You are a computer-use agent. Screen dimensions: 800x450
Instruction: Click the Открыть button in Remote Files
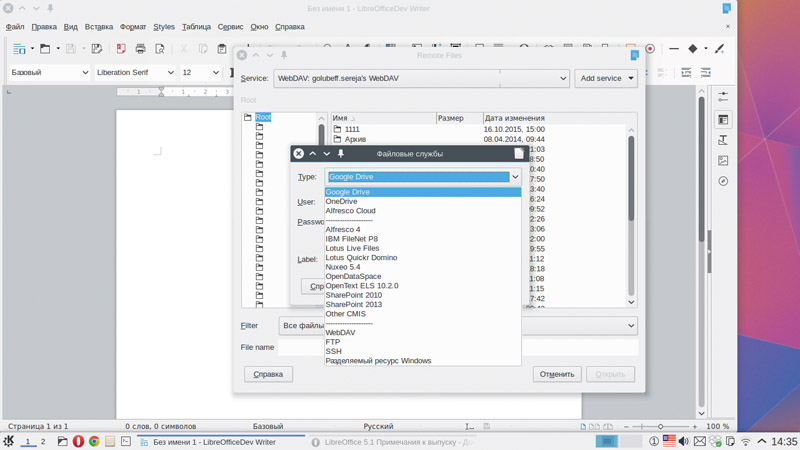610,374
